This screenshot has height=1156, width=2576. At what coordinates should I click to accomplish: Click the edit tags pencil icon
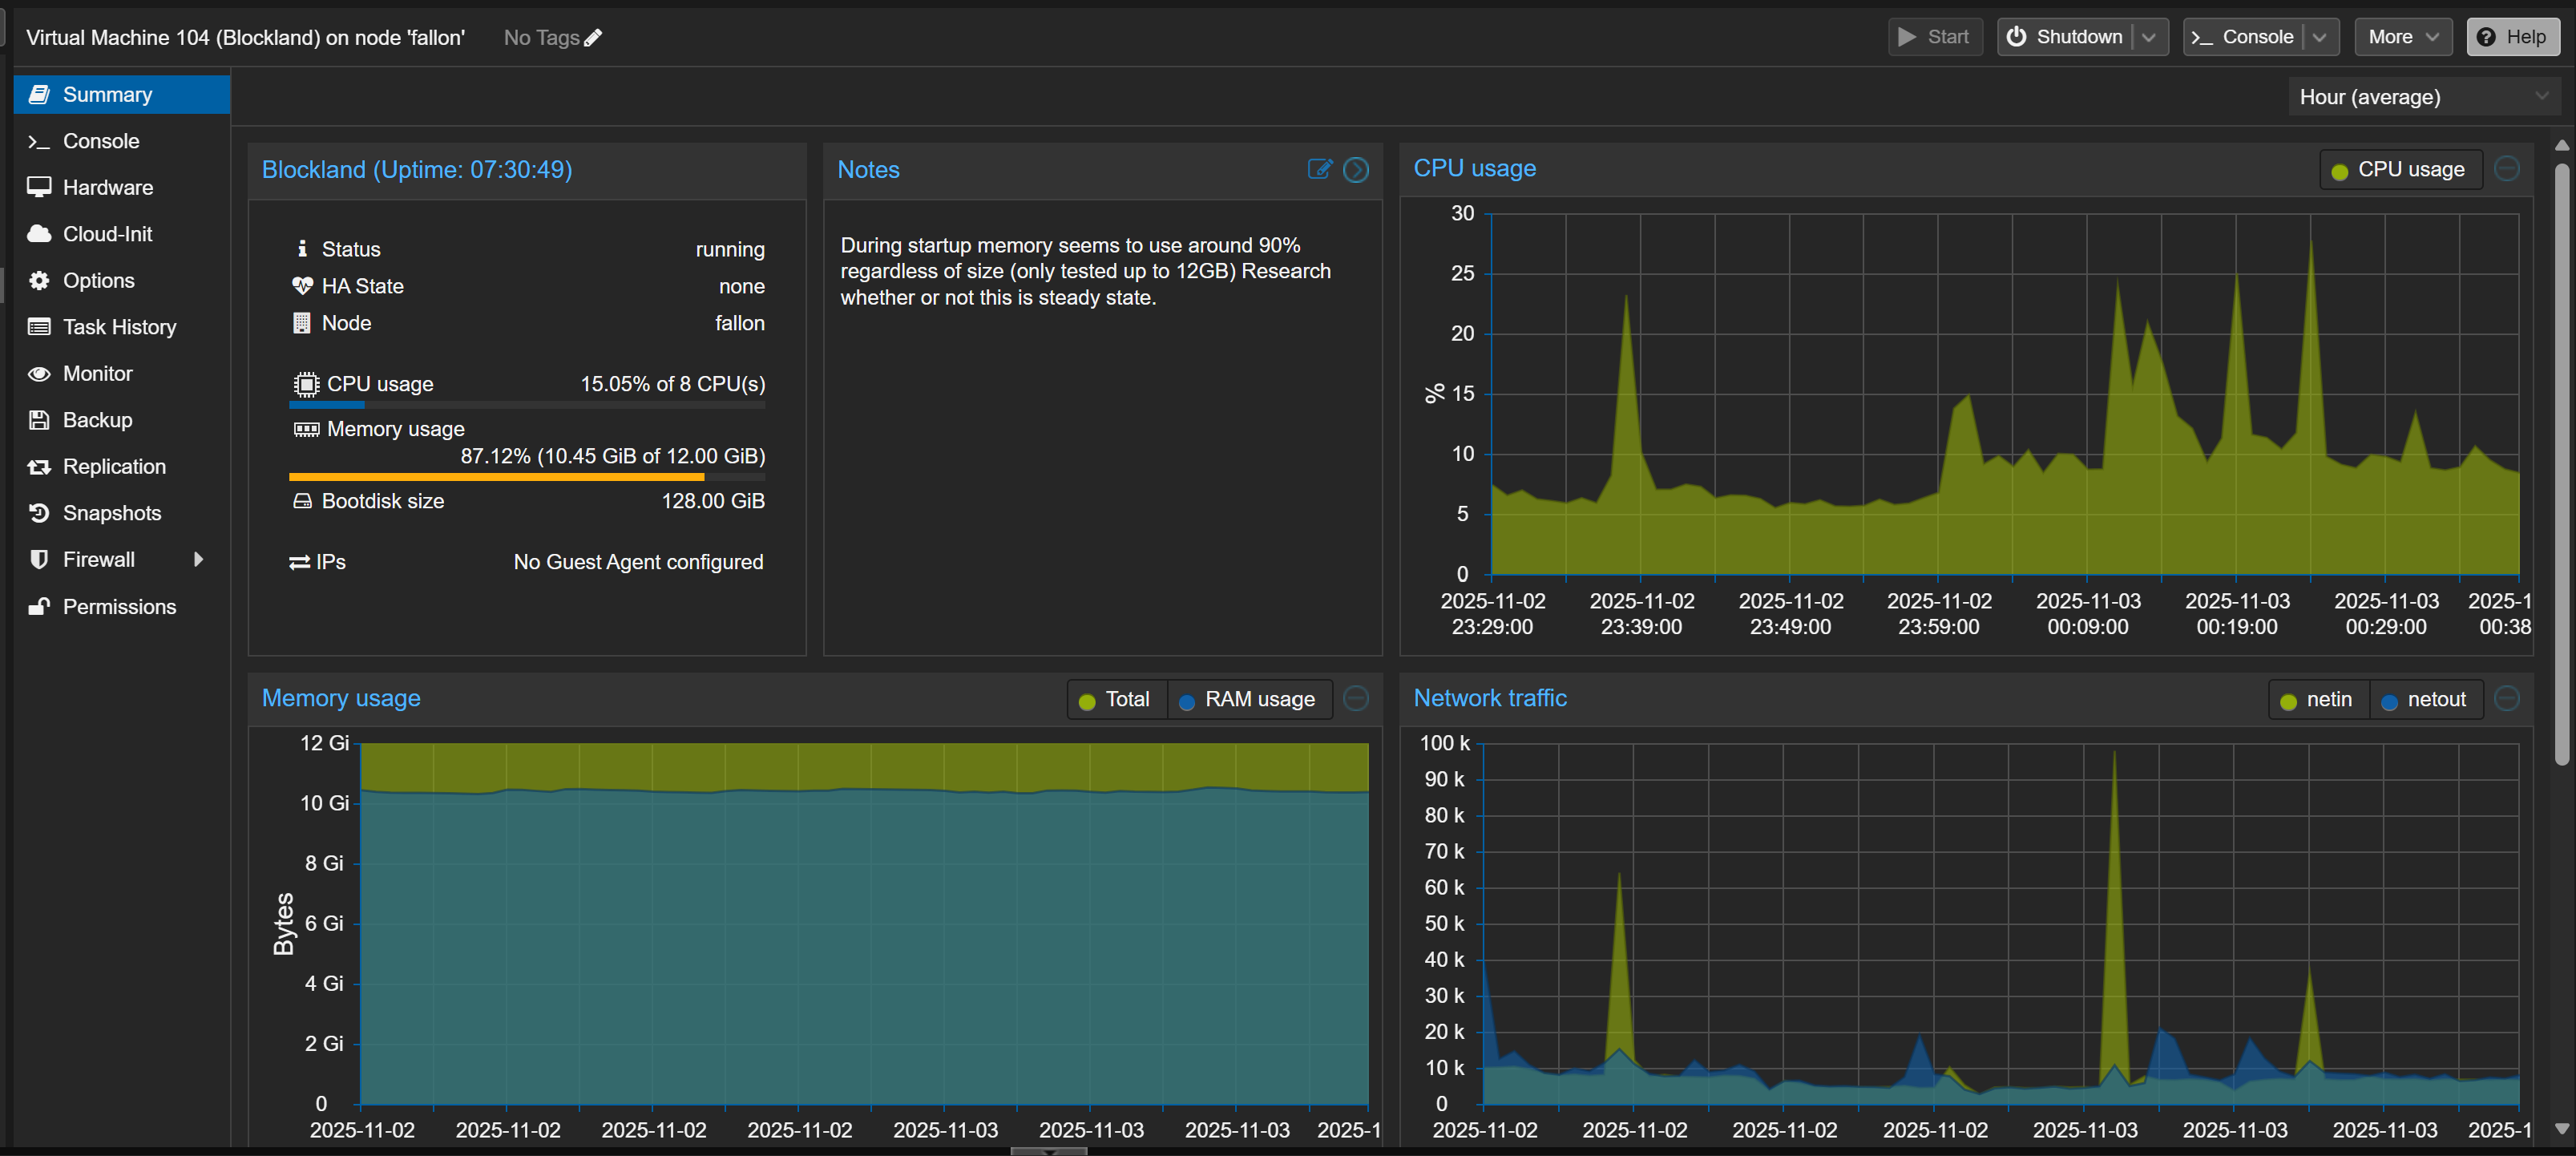[593, 38]
